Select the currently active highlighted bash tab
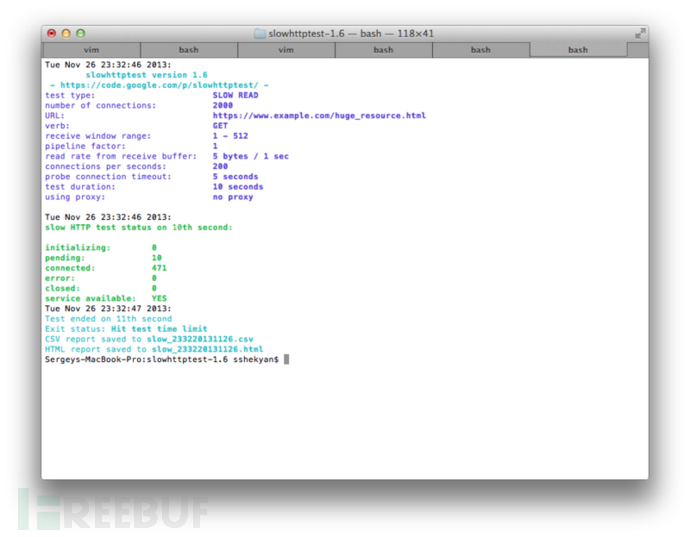 (x=578, y=50)
